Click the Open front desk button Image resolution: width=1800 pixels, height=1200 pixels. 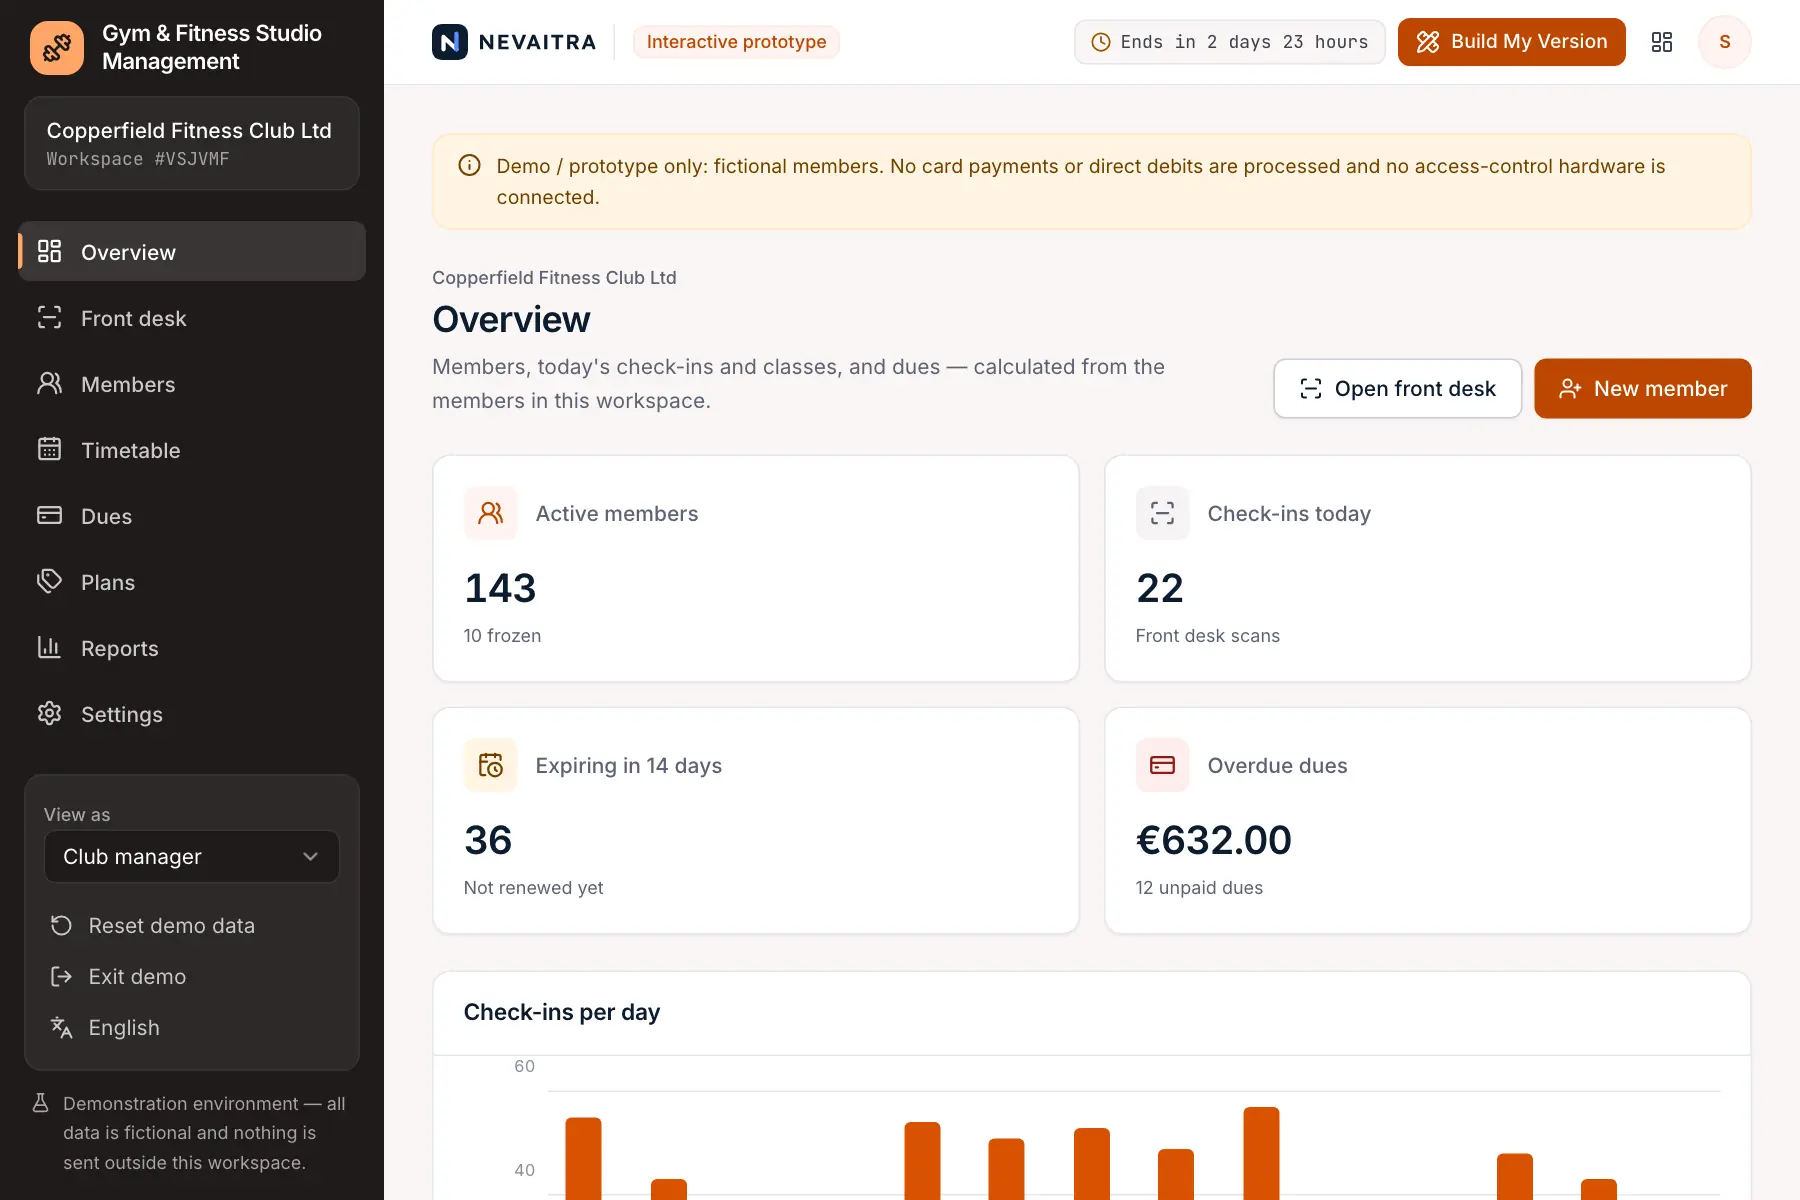(x=1398, y=389)
